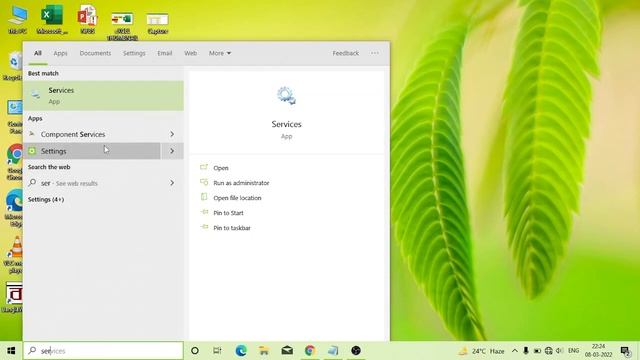Open Mail app from taskbar
640x360 pixels.
pos(287,351)
